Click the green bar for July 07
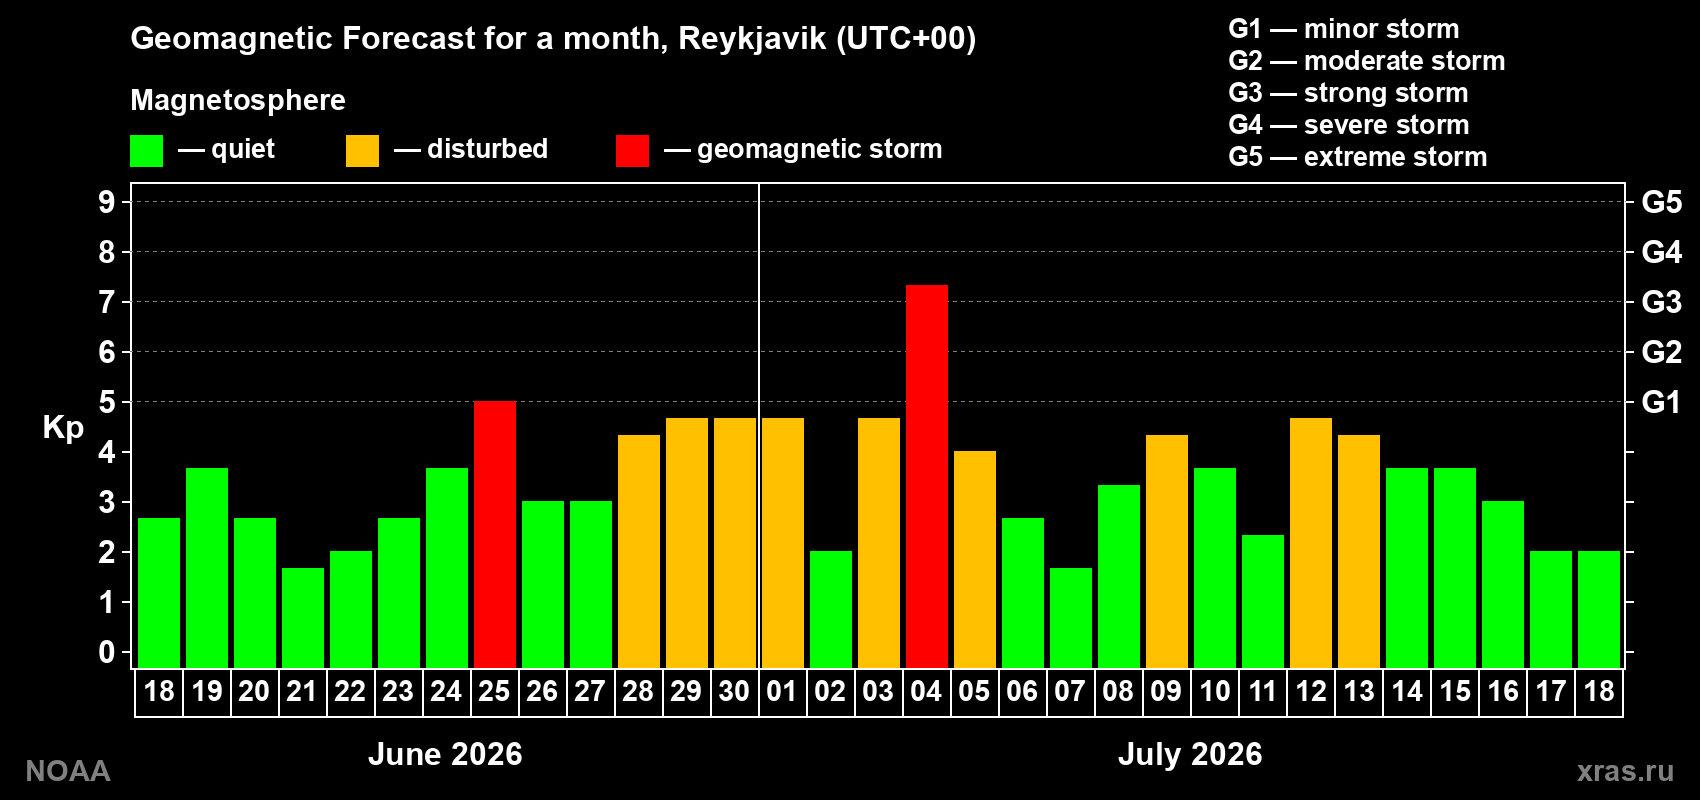Screen dimensions: 1700x800 coord(1071,618)
